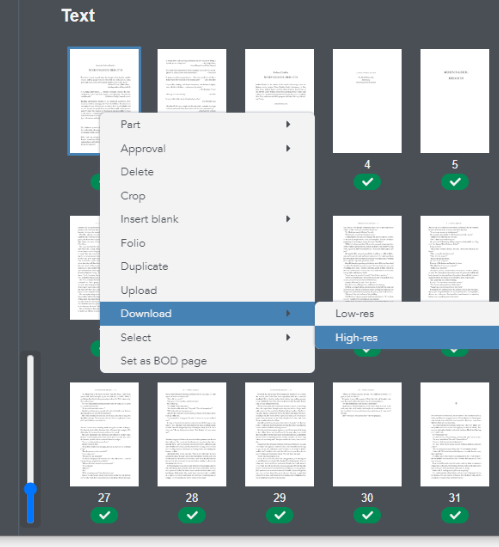Expand the Insert blank submenu arrow
This screenshot has height=547, width=499.
(288, 219)
